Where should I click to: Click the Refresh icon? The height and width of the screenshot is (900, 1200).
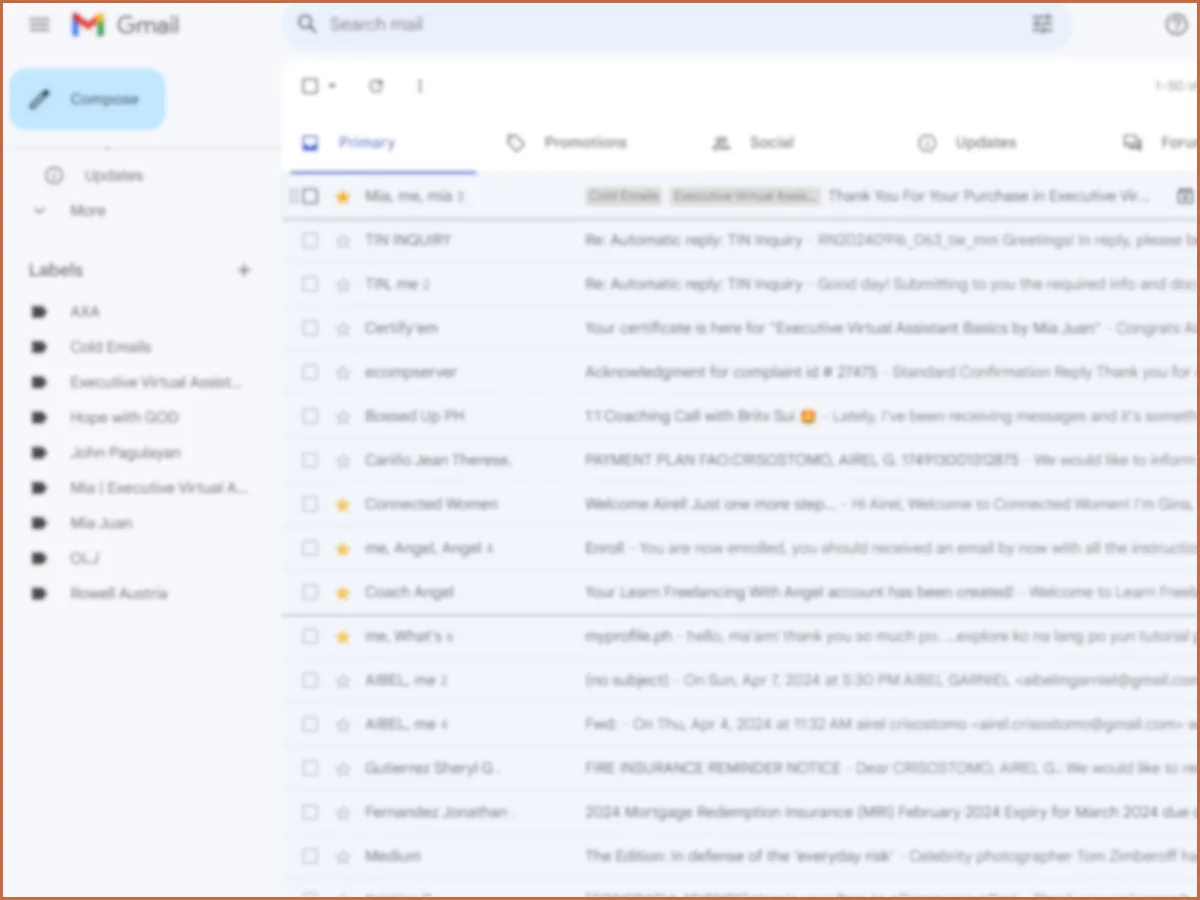click(x=376, y=86)
